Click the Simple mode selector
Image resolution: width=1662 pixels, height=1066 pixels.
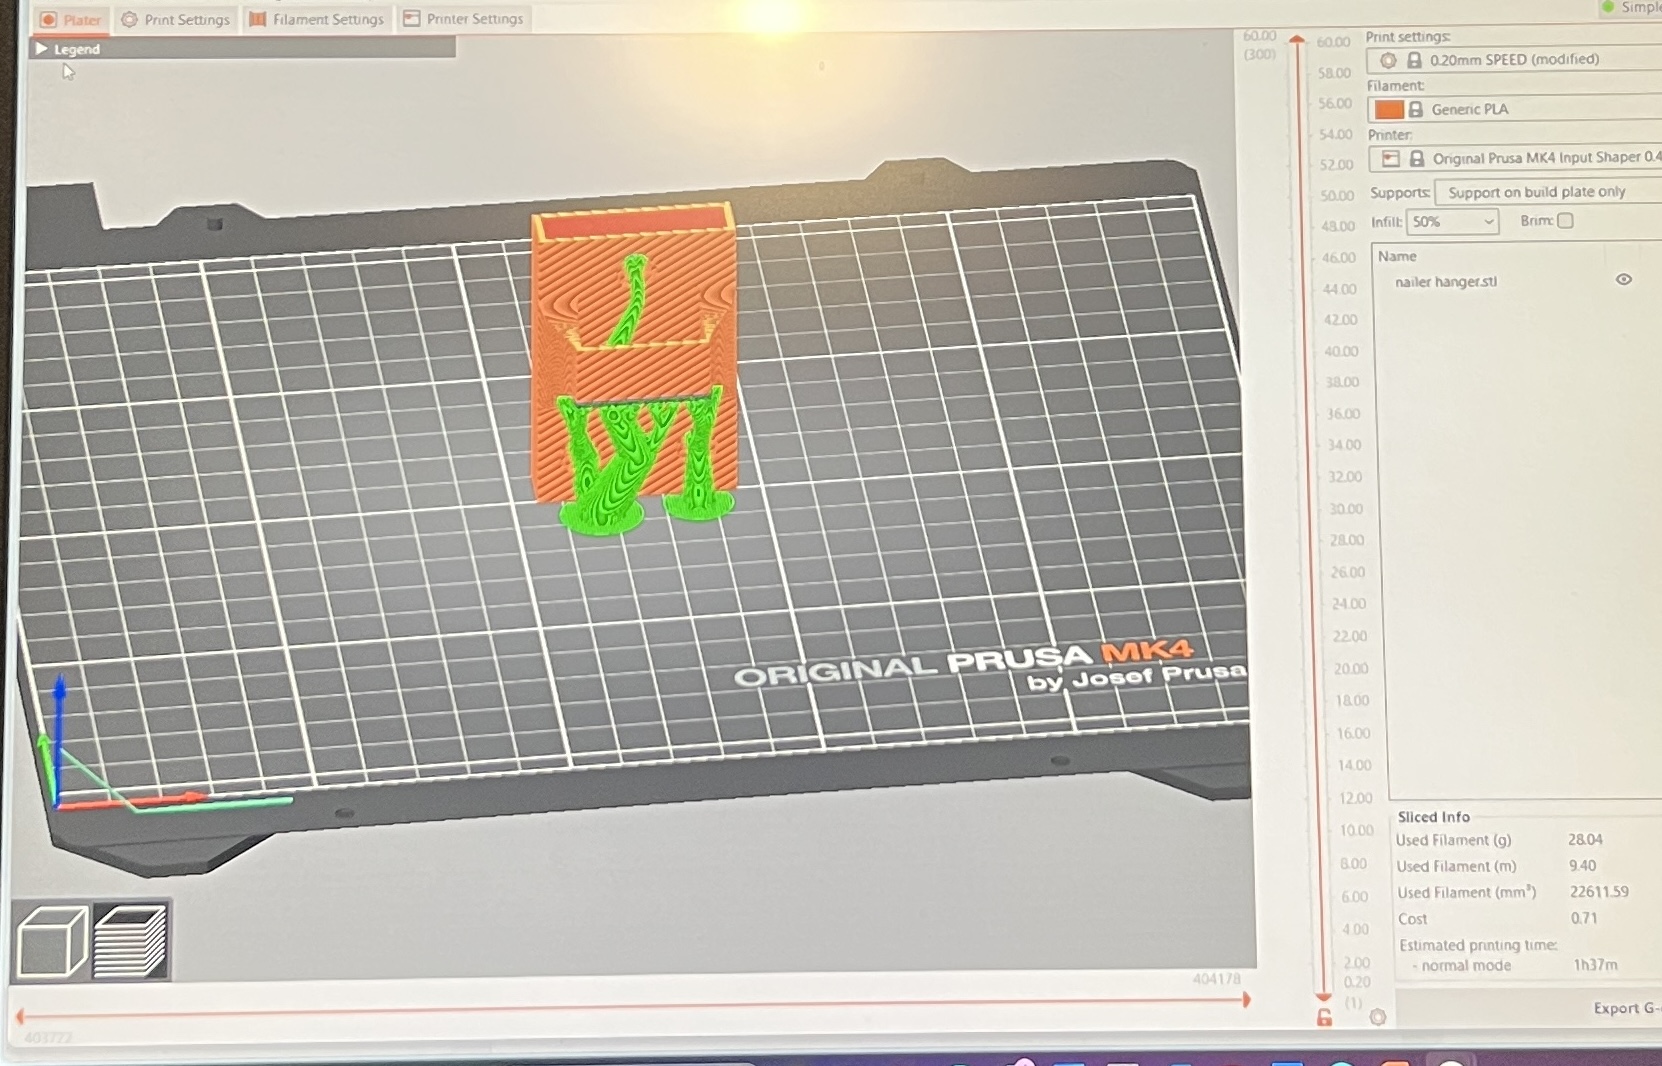tap(1630, 8)
